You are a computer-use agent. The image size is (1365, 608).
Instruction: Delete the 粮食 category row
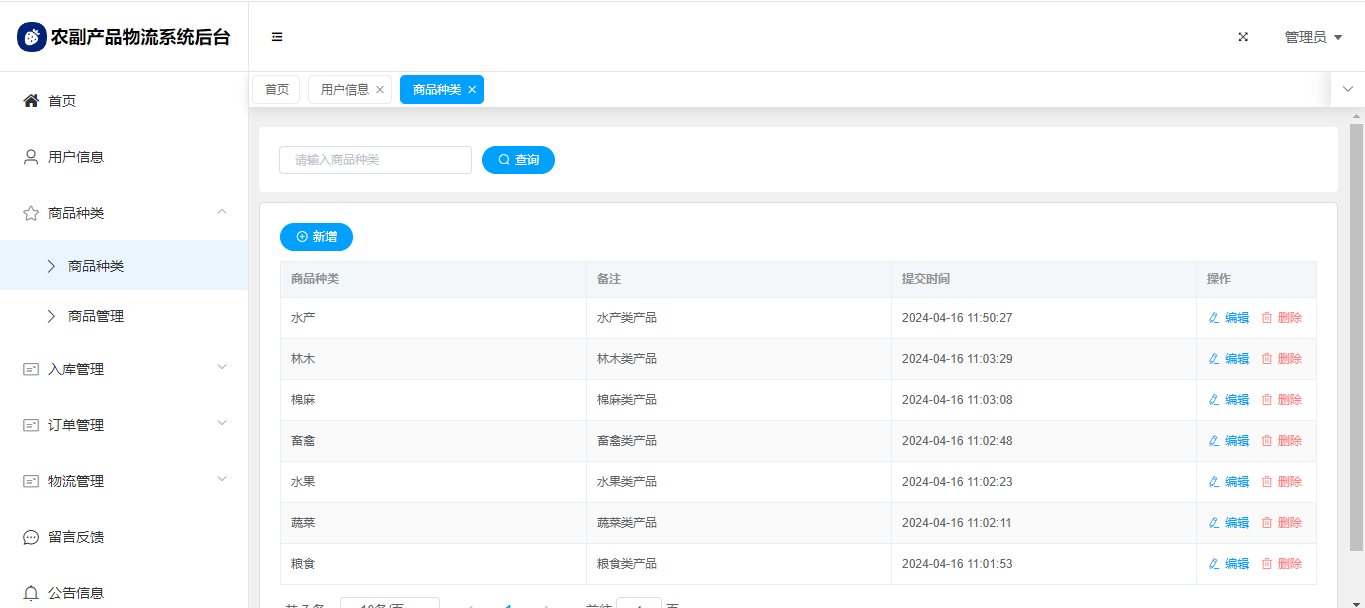pyautogui.click(x=1282, y=564)
